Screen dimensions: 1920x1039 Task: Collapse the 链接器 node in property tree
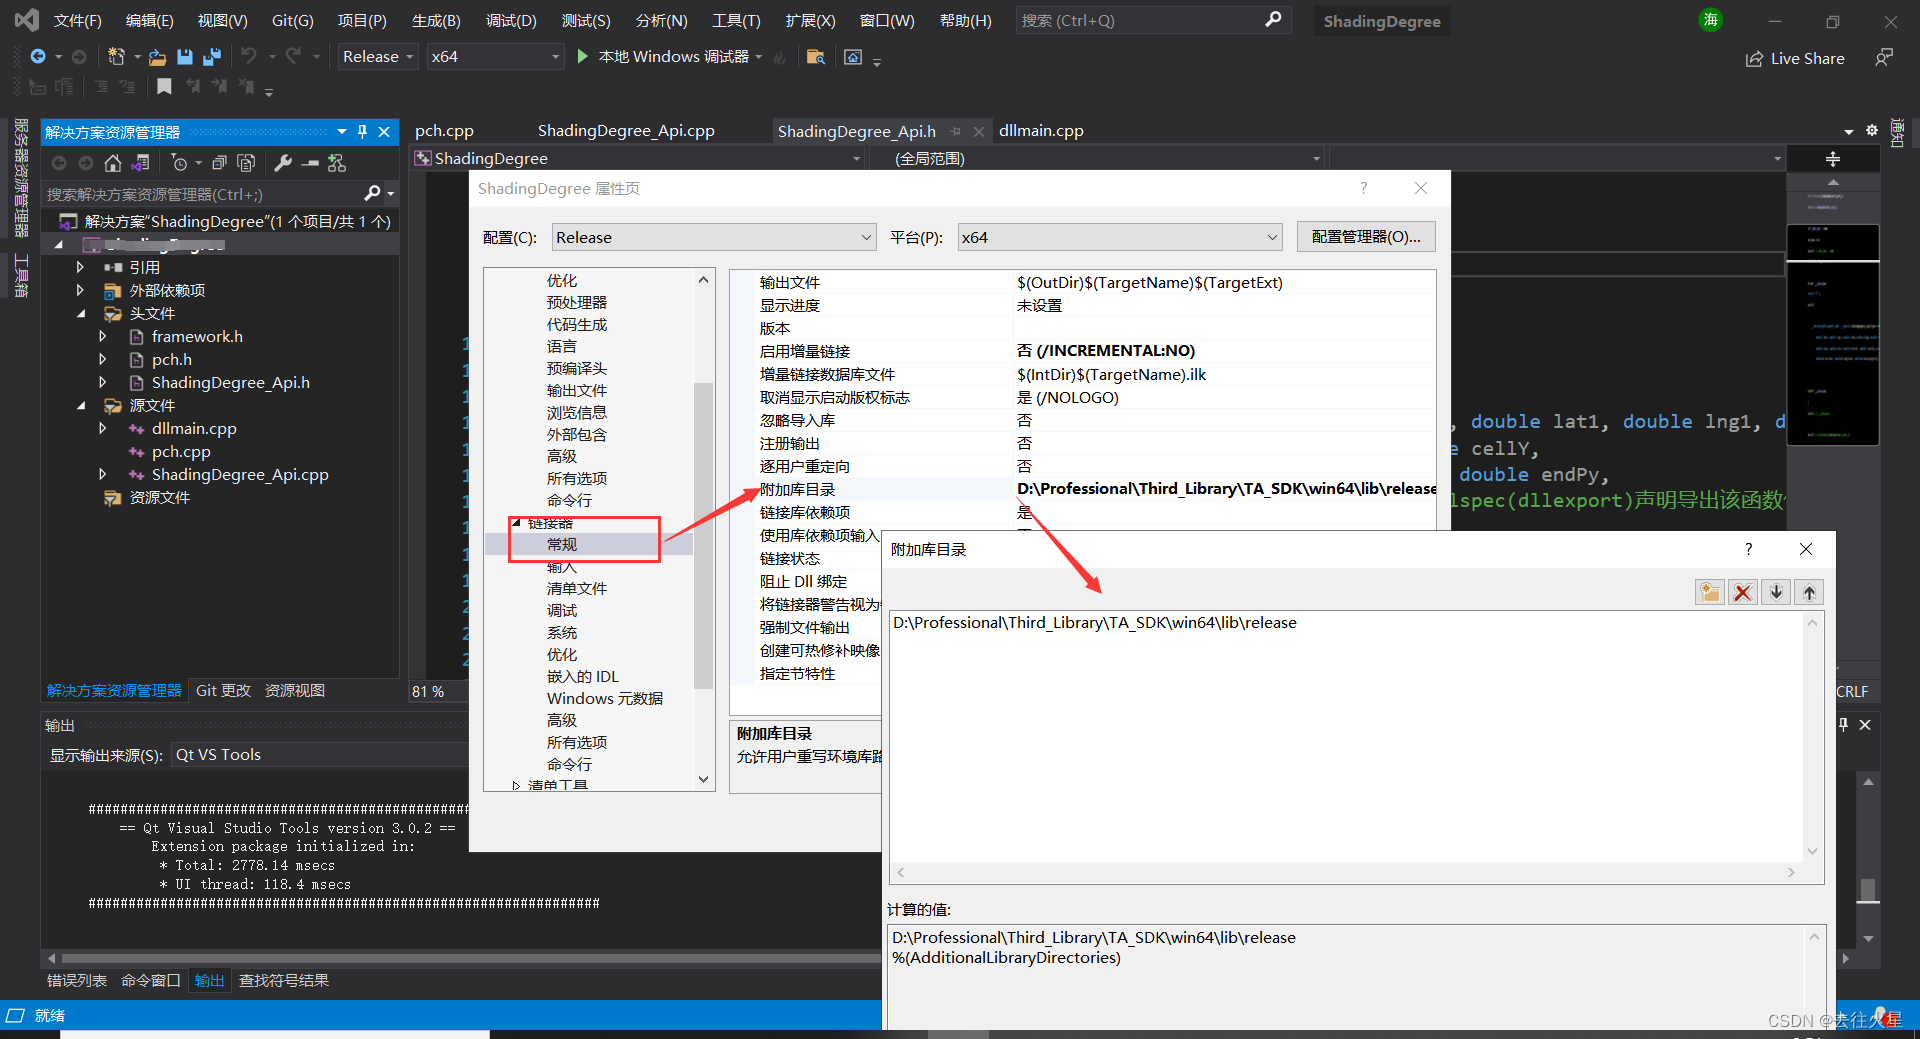517,523
